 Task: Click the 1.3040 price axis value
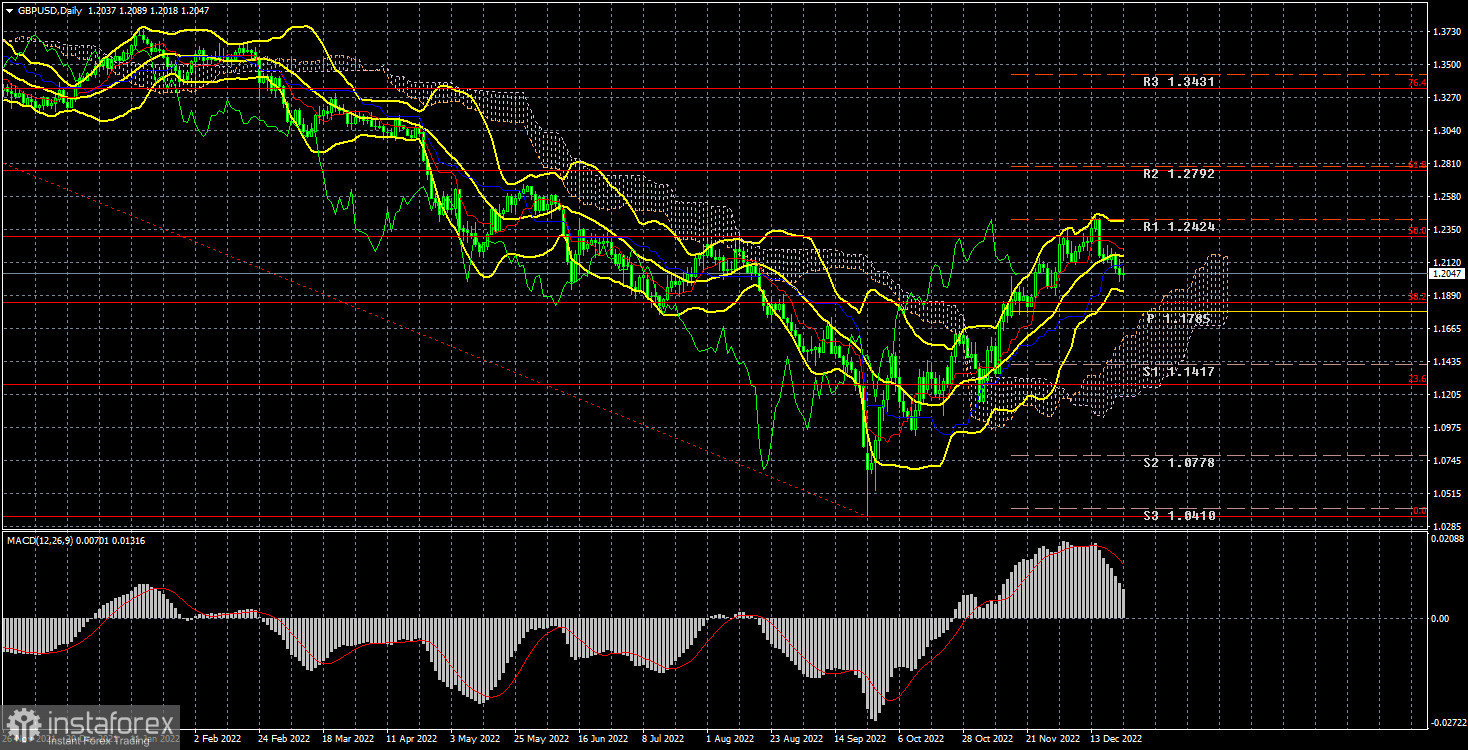pyautogui.click(x=1447, y=131)
